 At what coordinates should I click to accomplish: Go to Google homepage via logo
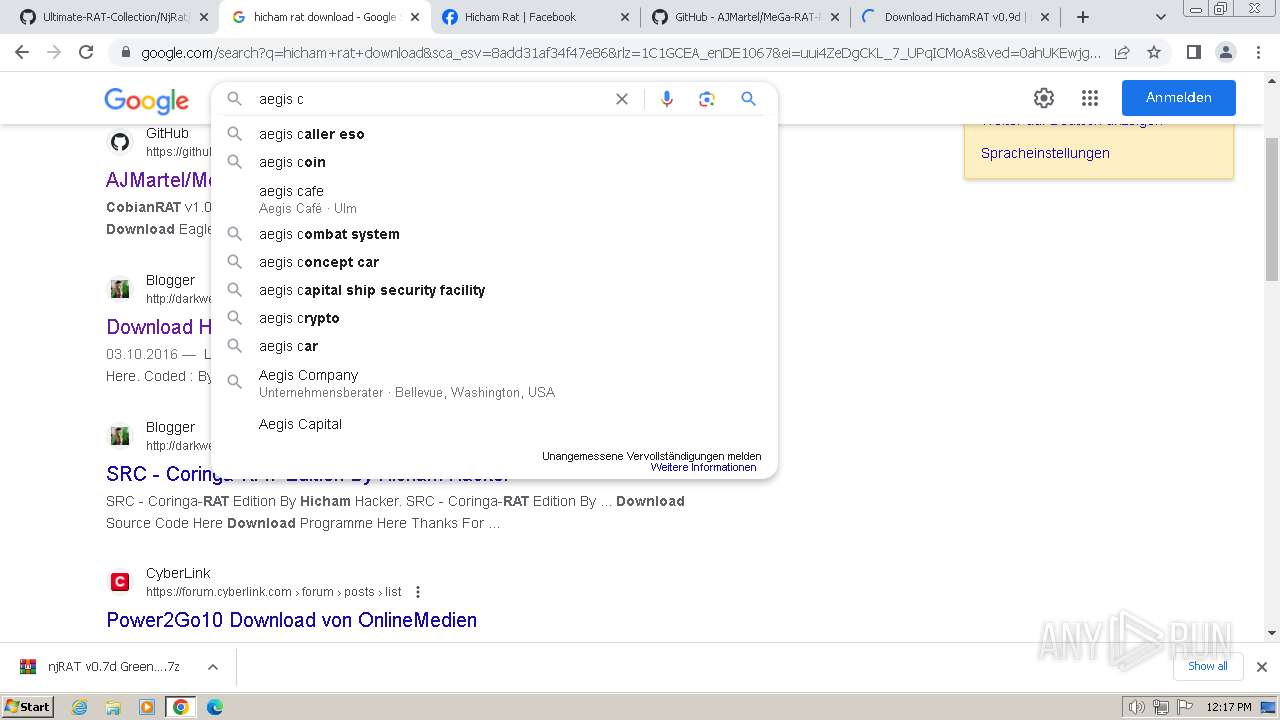click(146, 100)
